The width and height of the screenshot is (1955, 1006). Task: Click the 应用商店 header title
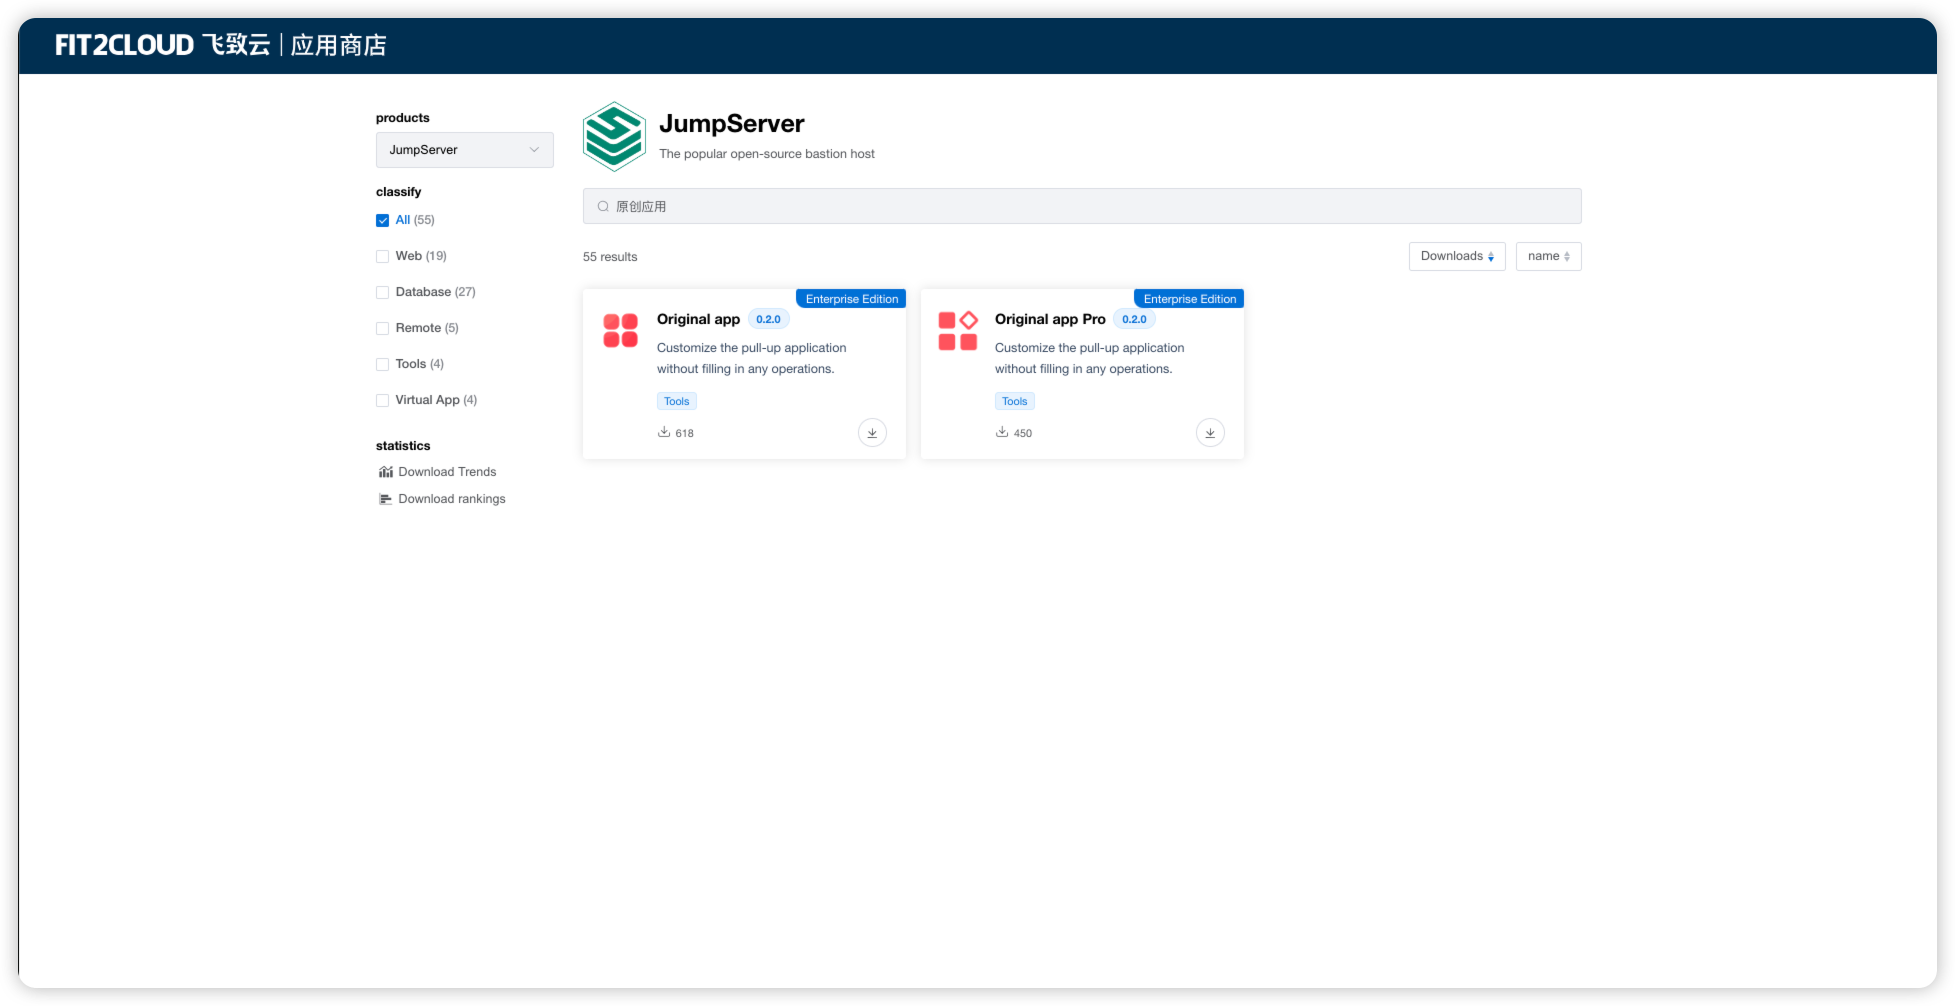click(338, 45)
